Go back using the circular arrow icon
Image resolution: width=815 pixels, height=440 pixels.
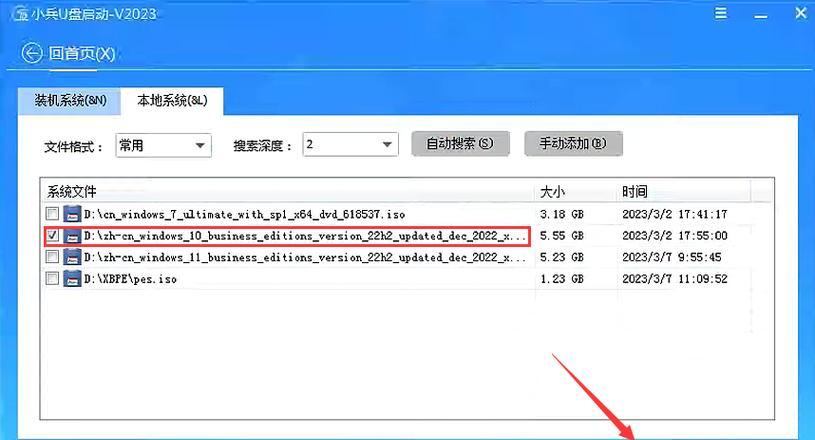point(32,54)
